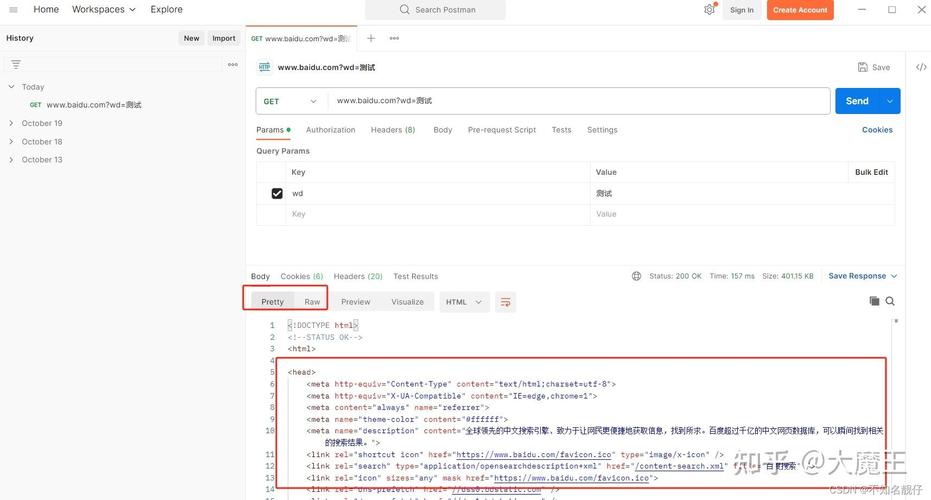Open the settings gear icon
The image size is (931, 500).
(709, 10)
